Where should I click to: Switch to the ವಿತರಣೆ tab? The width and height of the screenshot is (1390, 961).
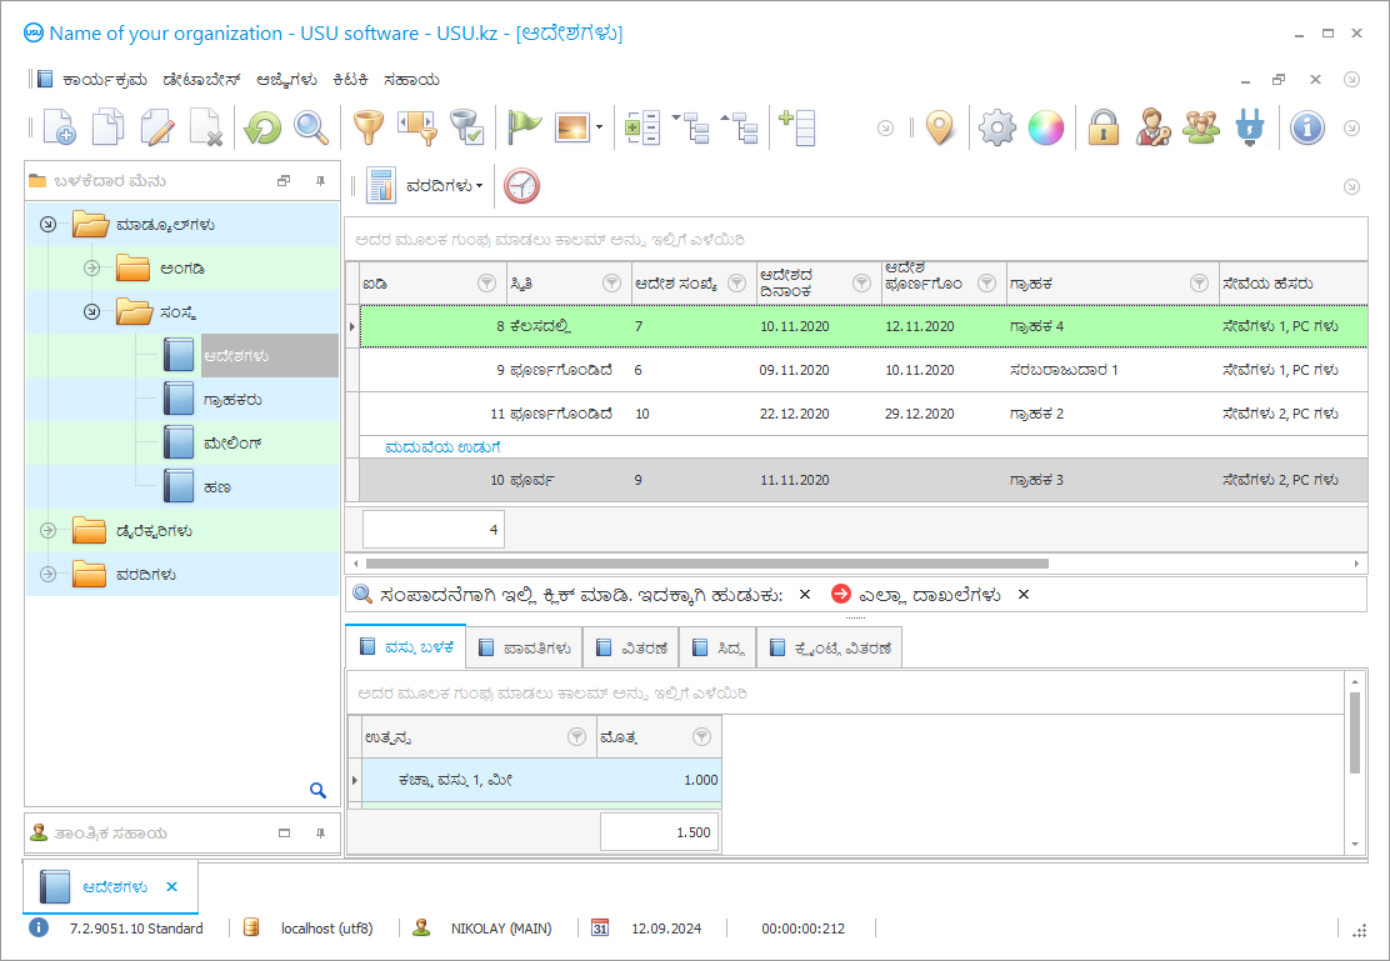pos(631,648)
